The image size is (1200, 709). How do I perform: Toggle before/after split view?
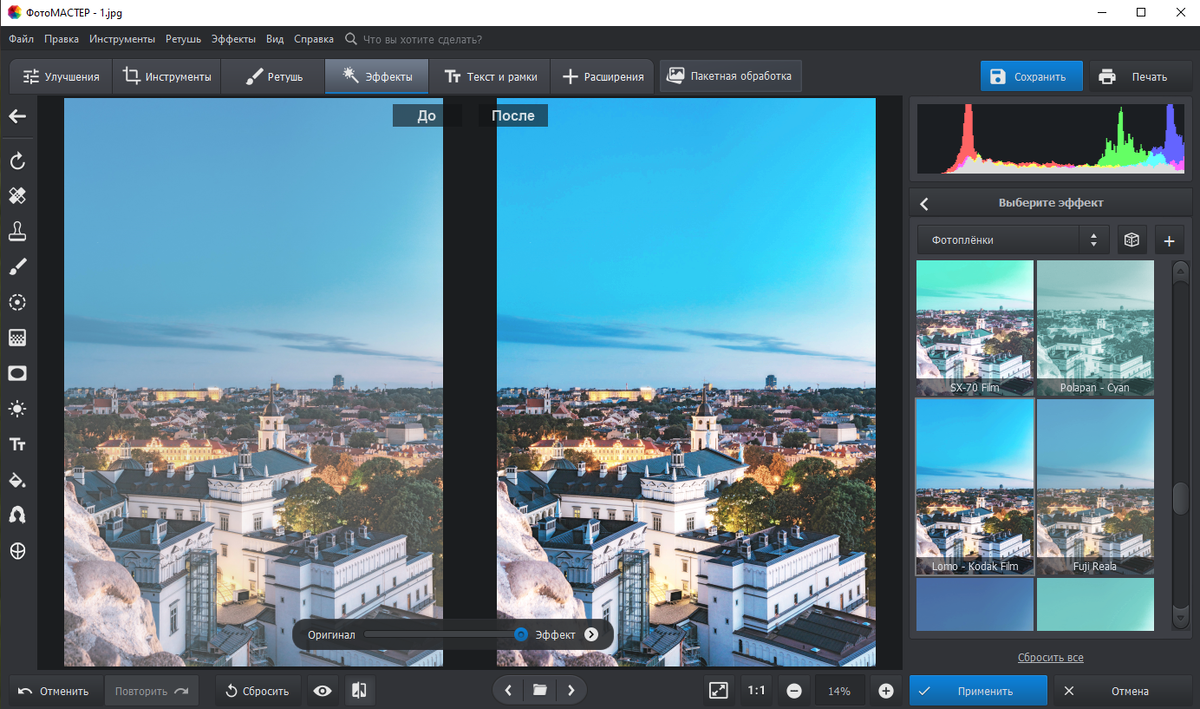click(x=359, y=691)
